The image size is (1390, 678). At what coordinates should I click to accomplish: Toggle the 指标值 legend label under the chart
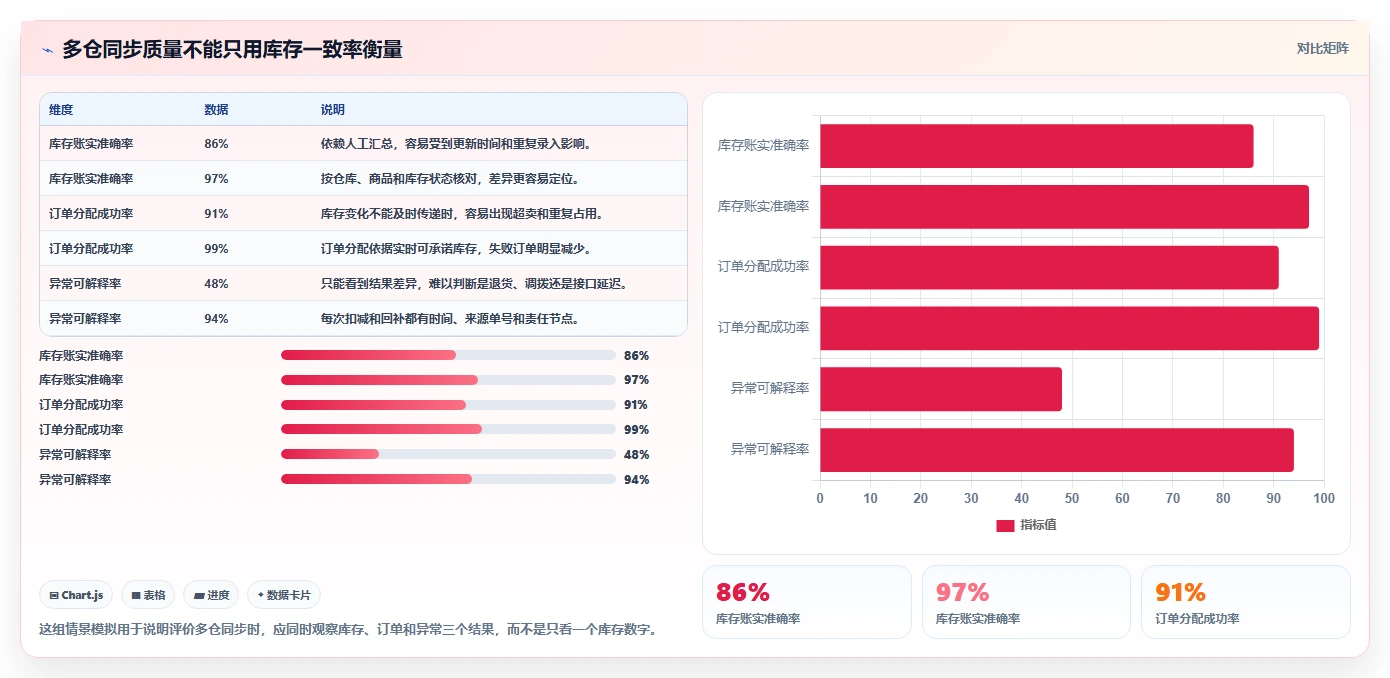[1038, 525]
